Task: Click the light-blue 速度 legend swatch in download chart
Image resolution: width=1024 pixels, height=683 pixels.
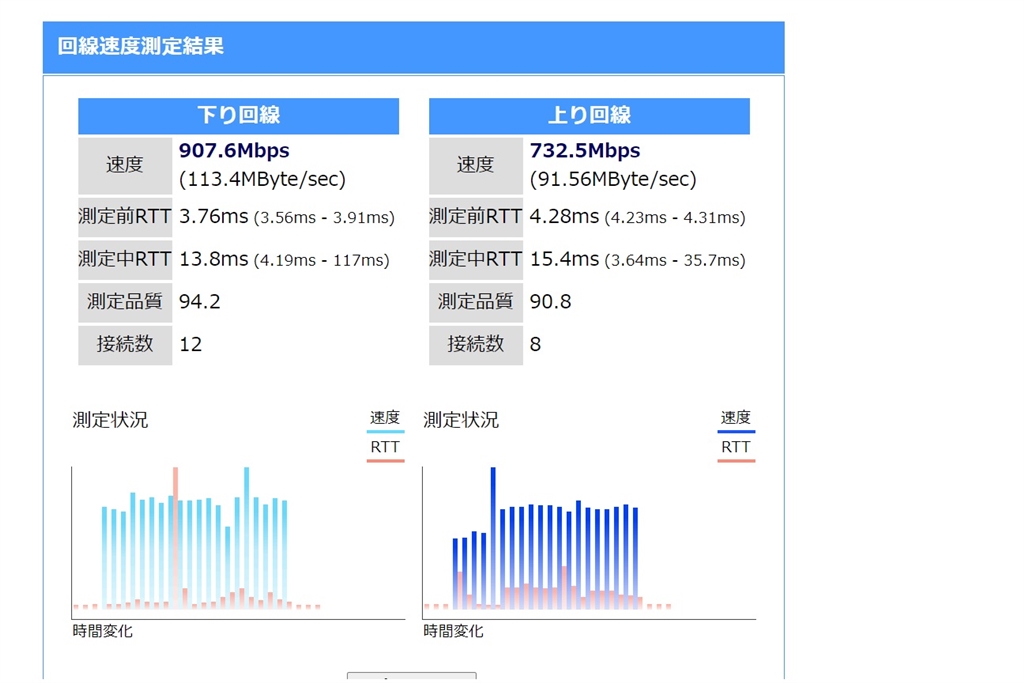Action: 385,432
